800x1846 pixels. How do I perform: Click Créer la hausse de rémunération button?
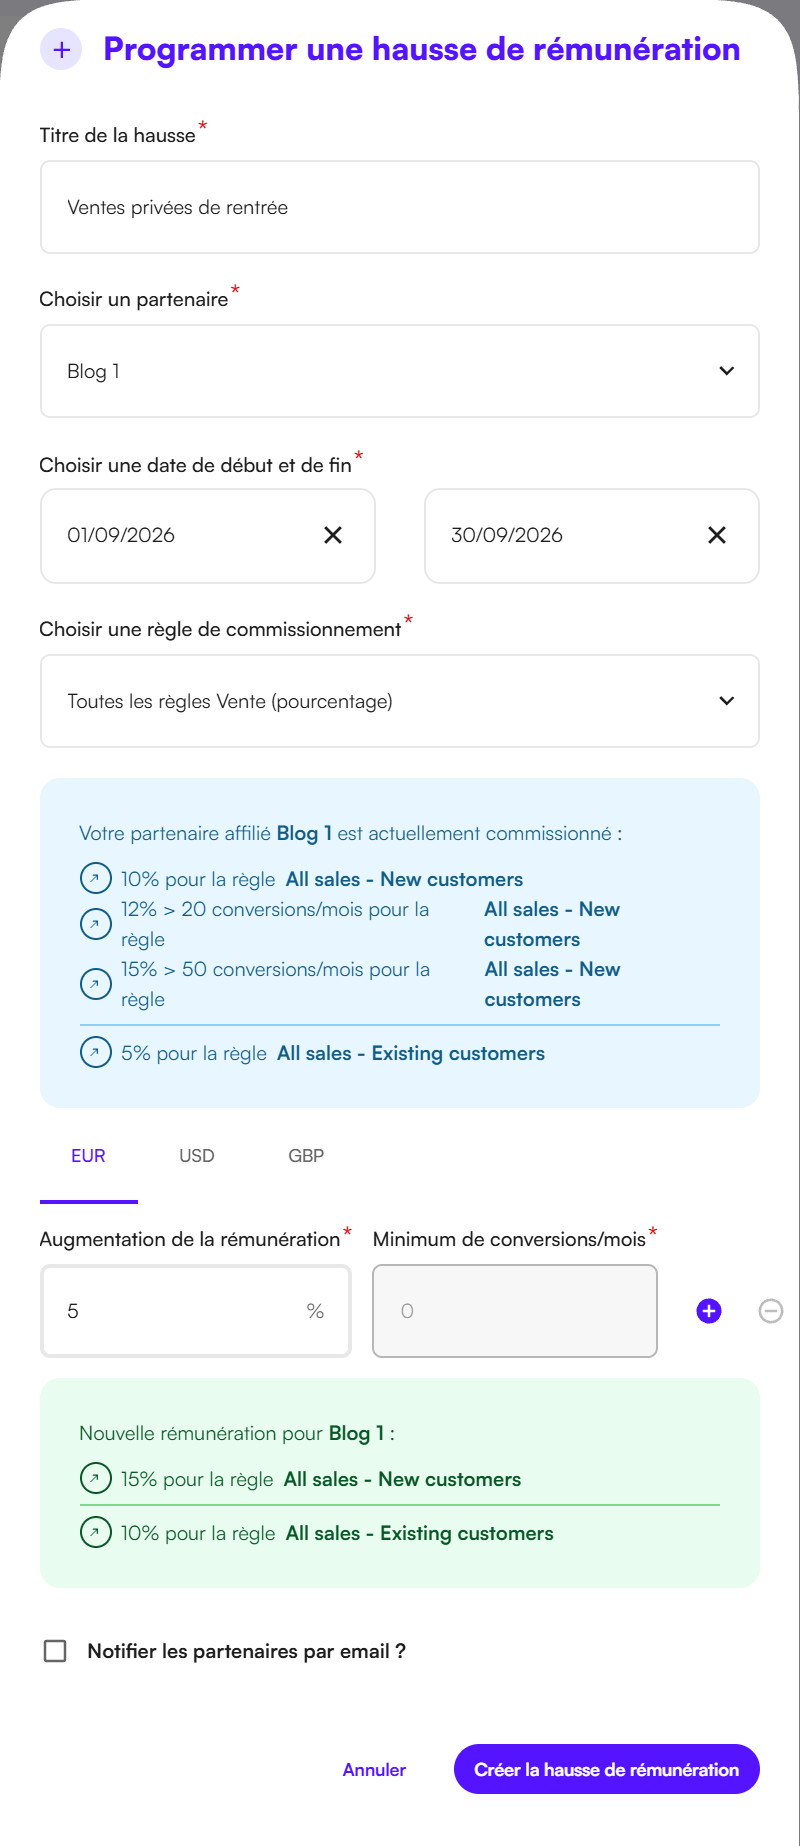(607, 1769)
